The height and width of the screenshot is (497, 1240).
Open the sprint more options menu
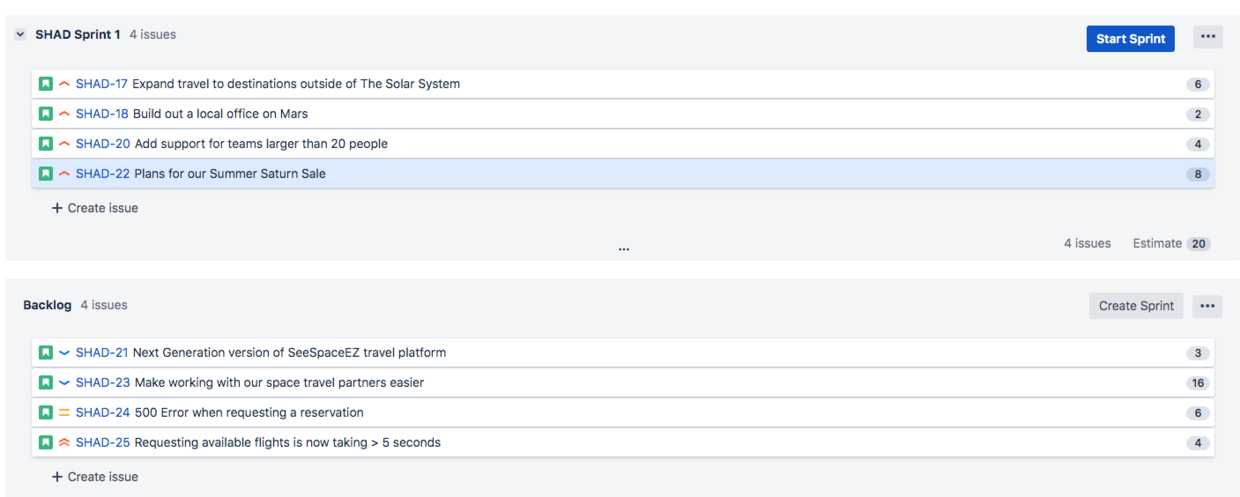[1208, 38]
